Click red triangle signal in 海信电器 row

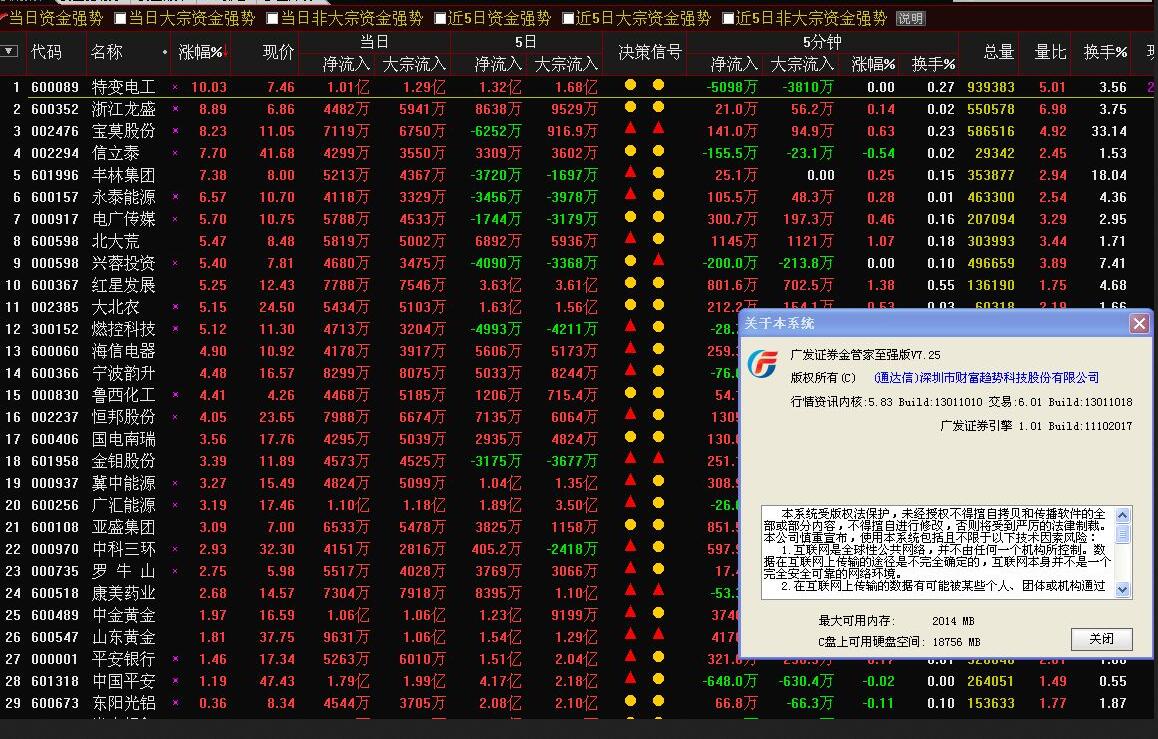pos(631,348)
